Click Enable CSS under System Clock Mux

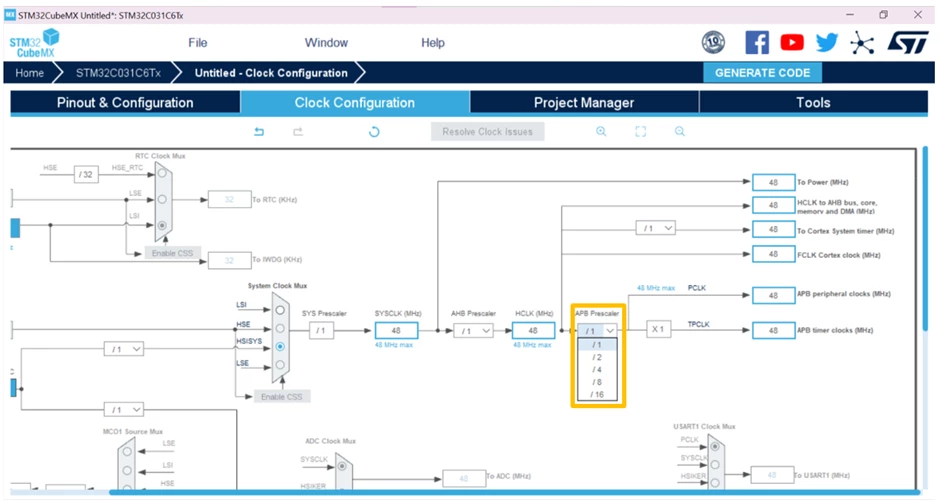pos(282,397)
